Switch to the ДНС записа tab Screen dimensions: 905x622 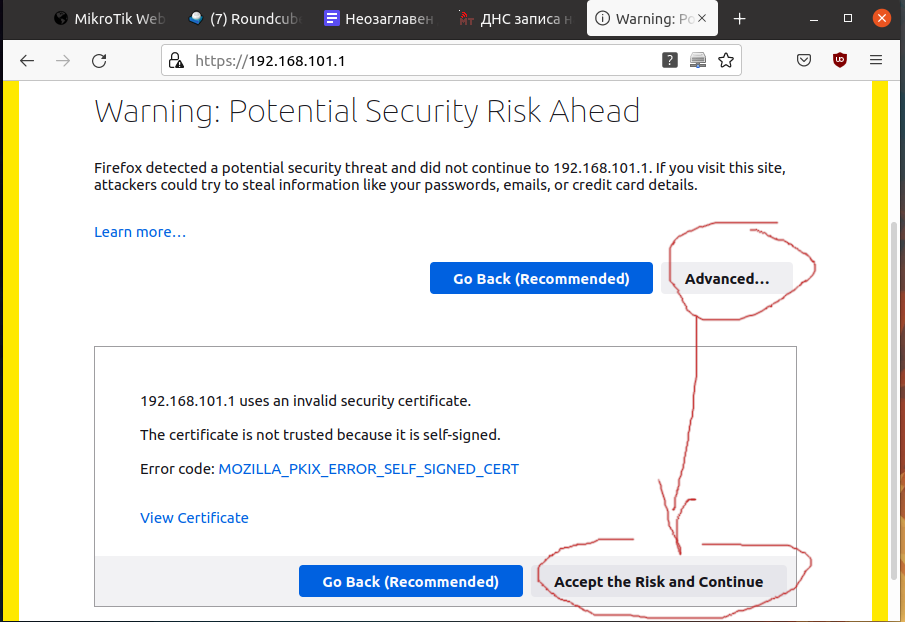click(x=516, y=18)
